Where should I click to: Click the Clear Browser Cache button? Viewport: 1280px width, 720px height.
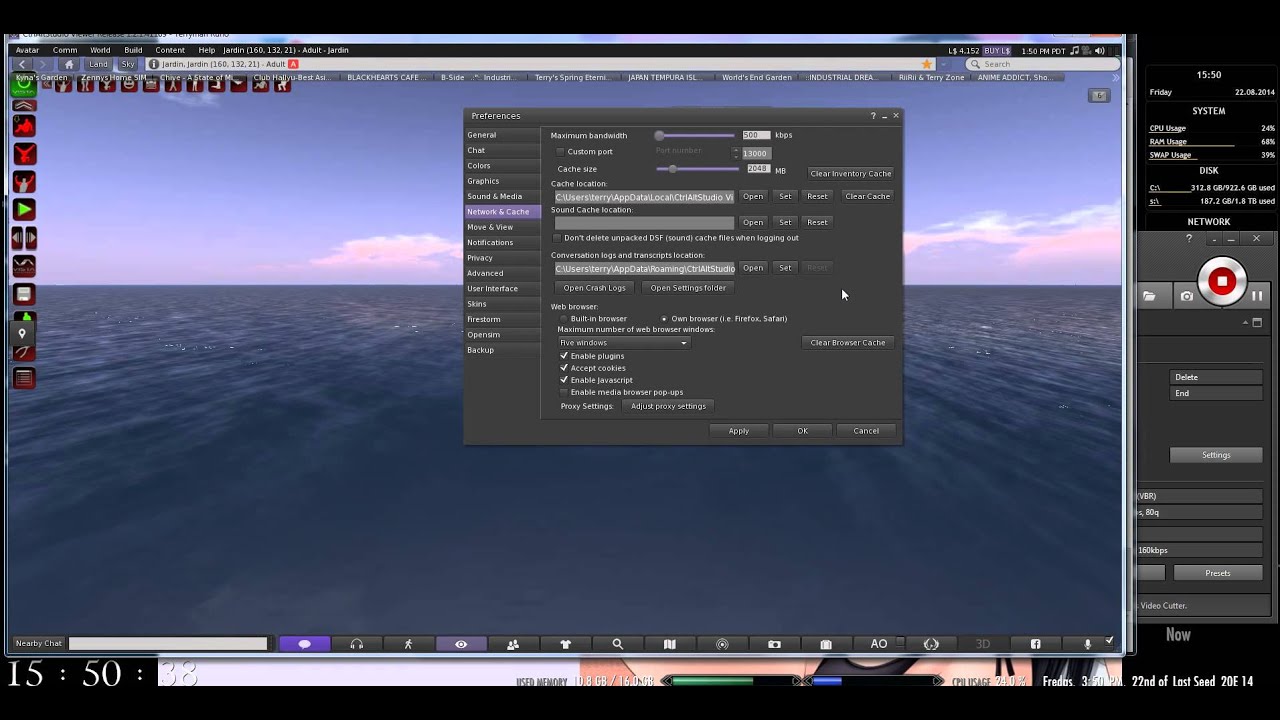click(847, 343)
